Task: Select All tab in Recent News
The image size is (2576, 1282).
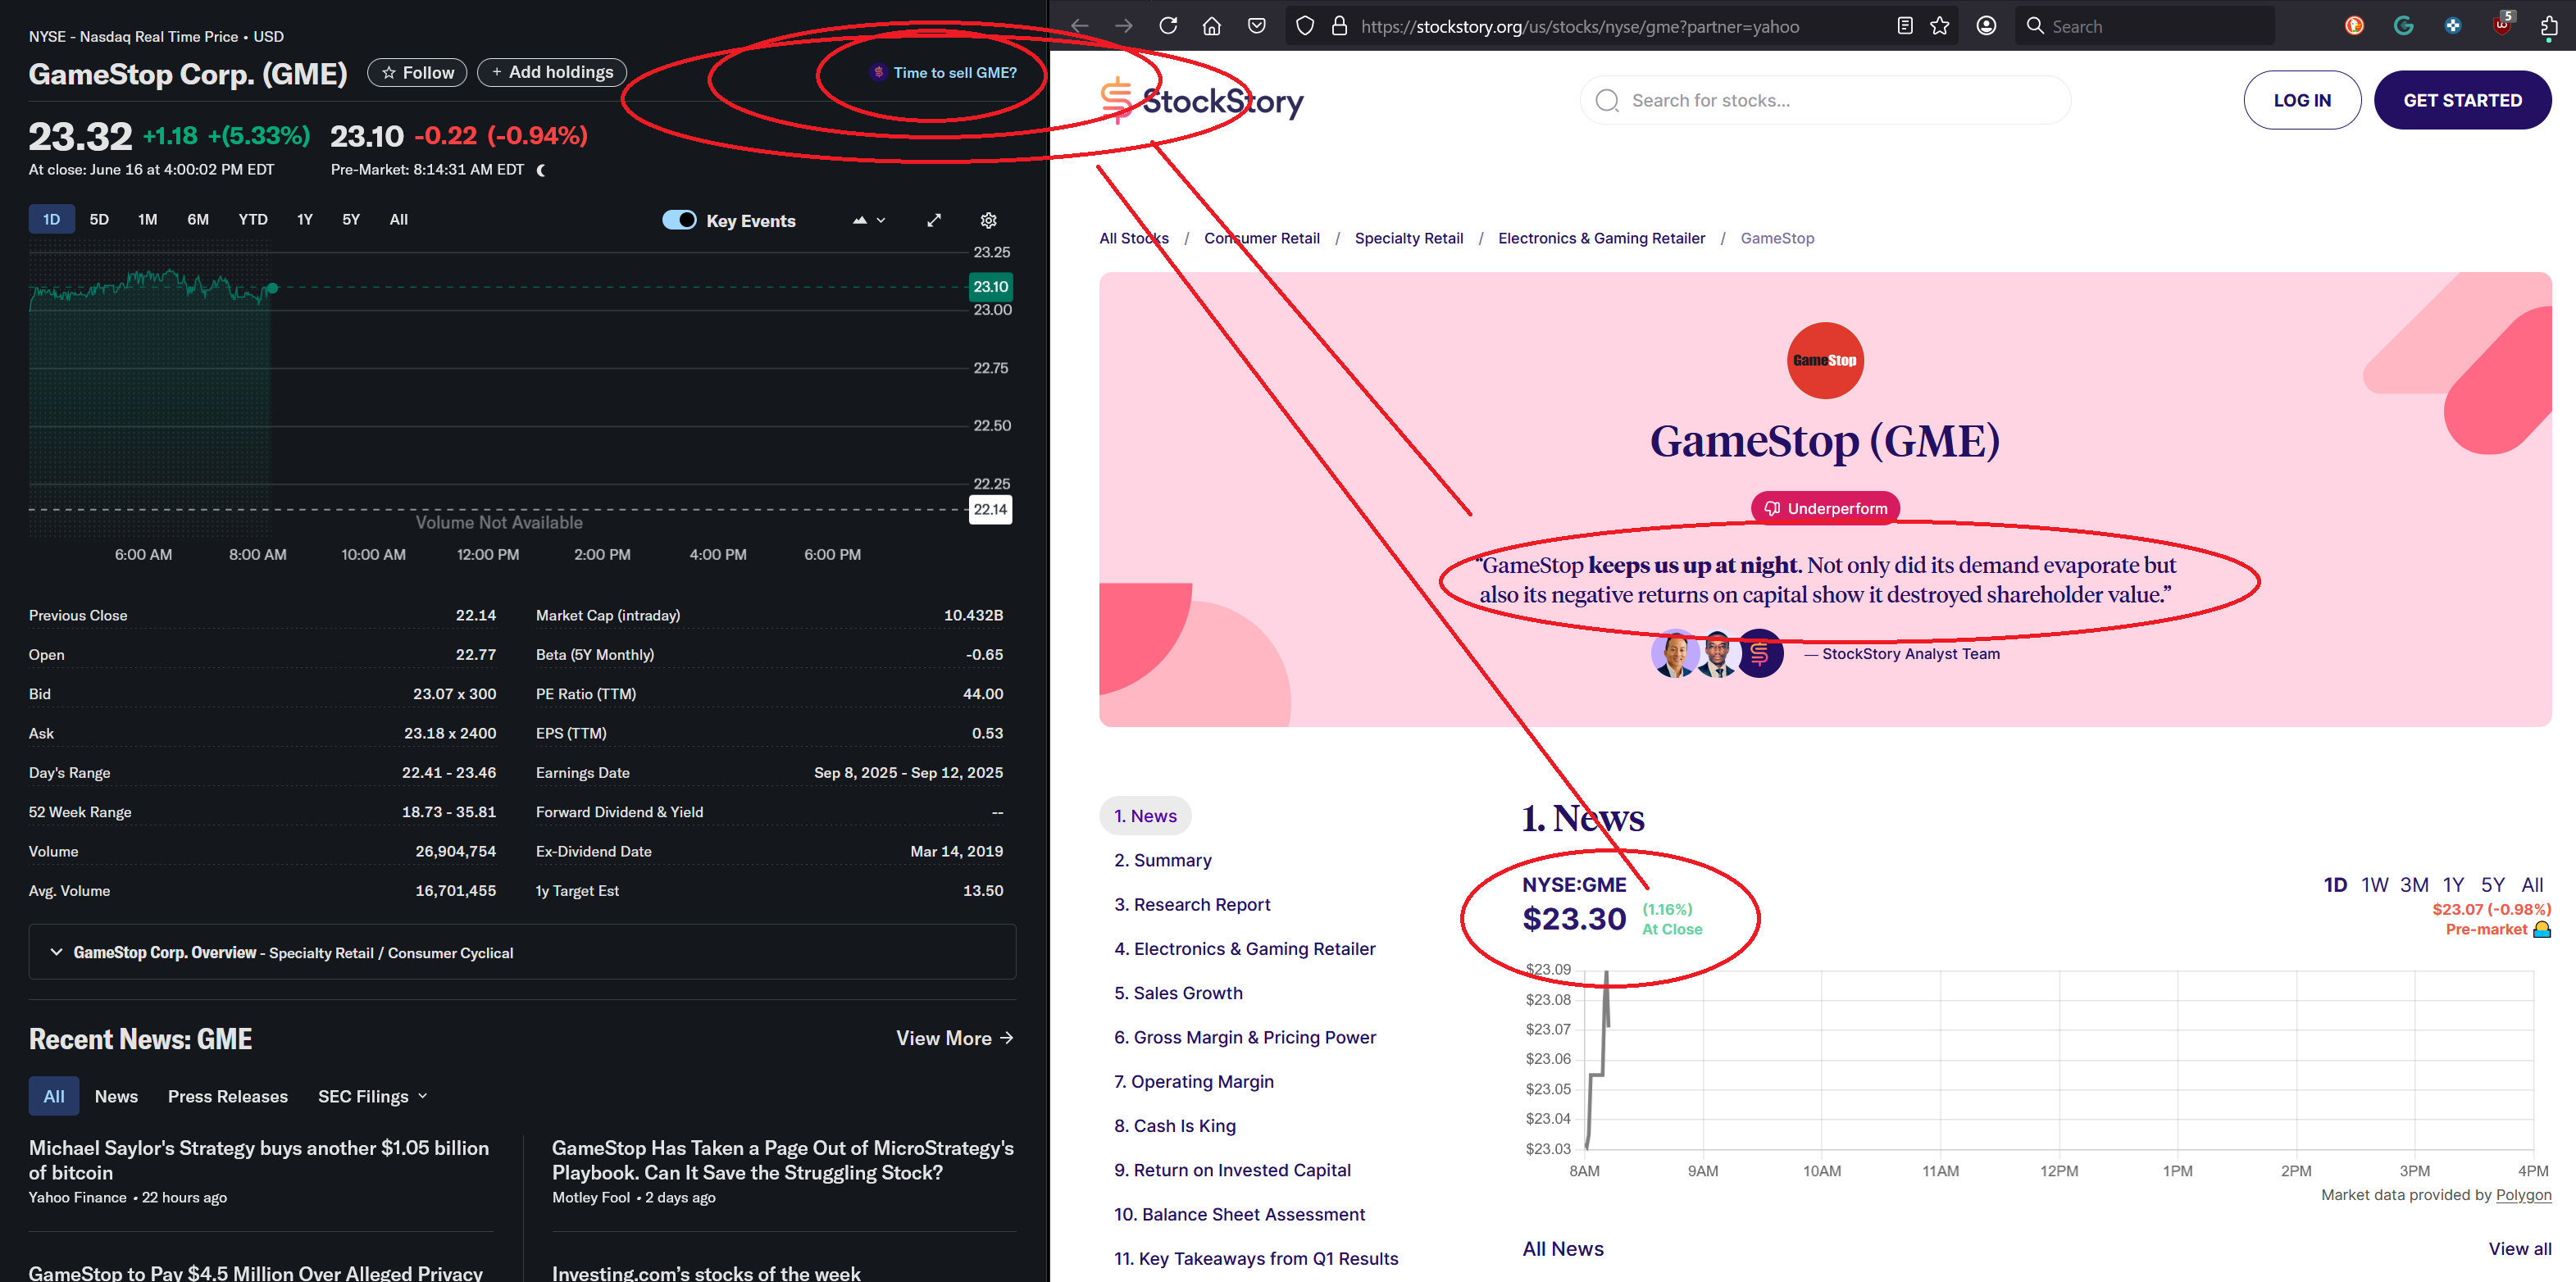Action: click(54, 1096)
